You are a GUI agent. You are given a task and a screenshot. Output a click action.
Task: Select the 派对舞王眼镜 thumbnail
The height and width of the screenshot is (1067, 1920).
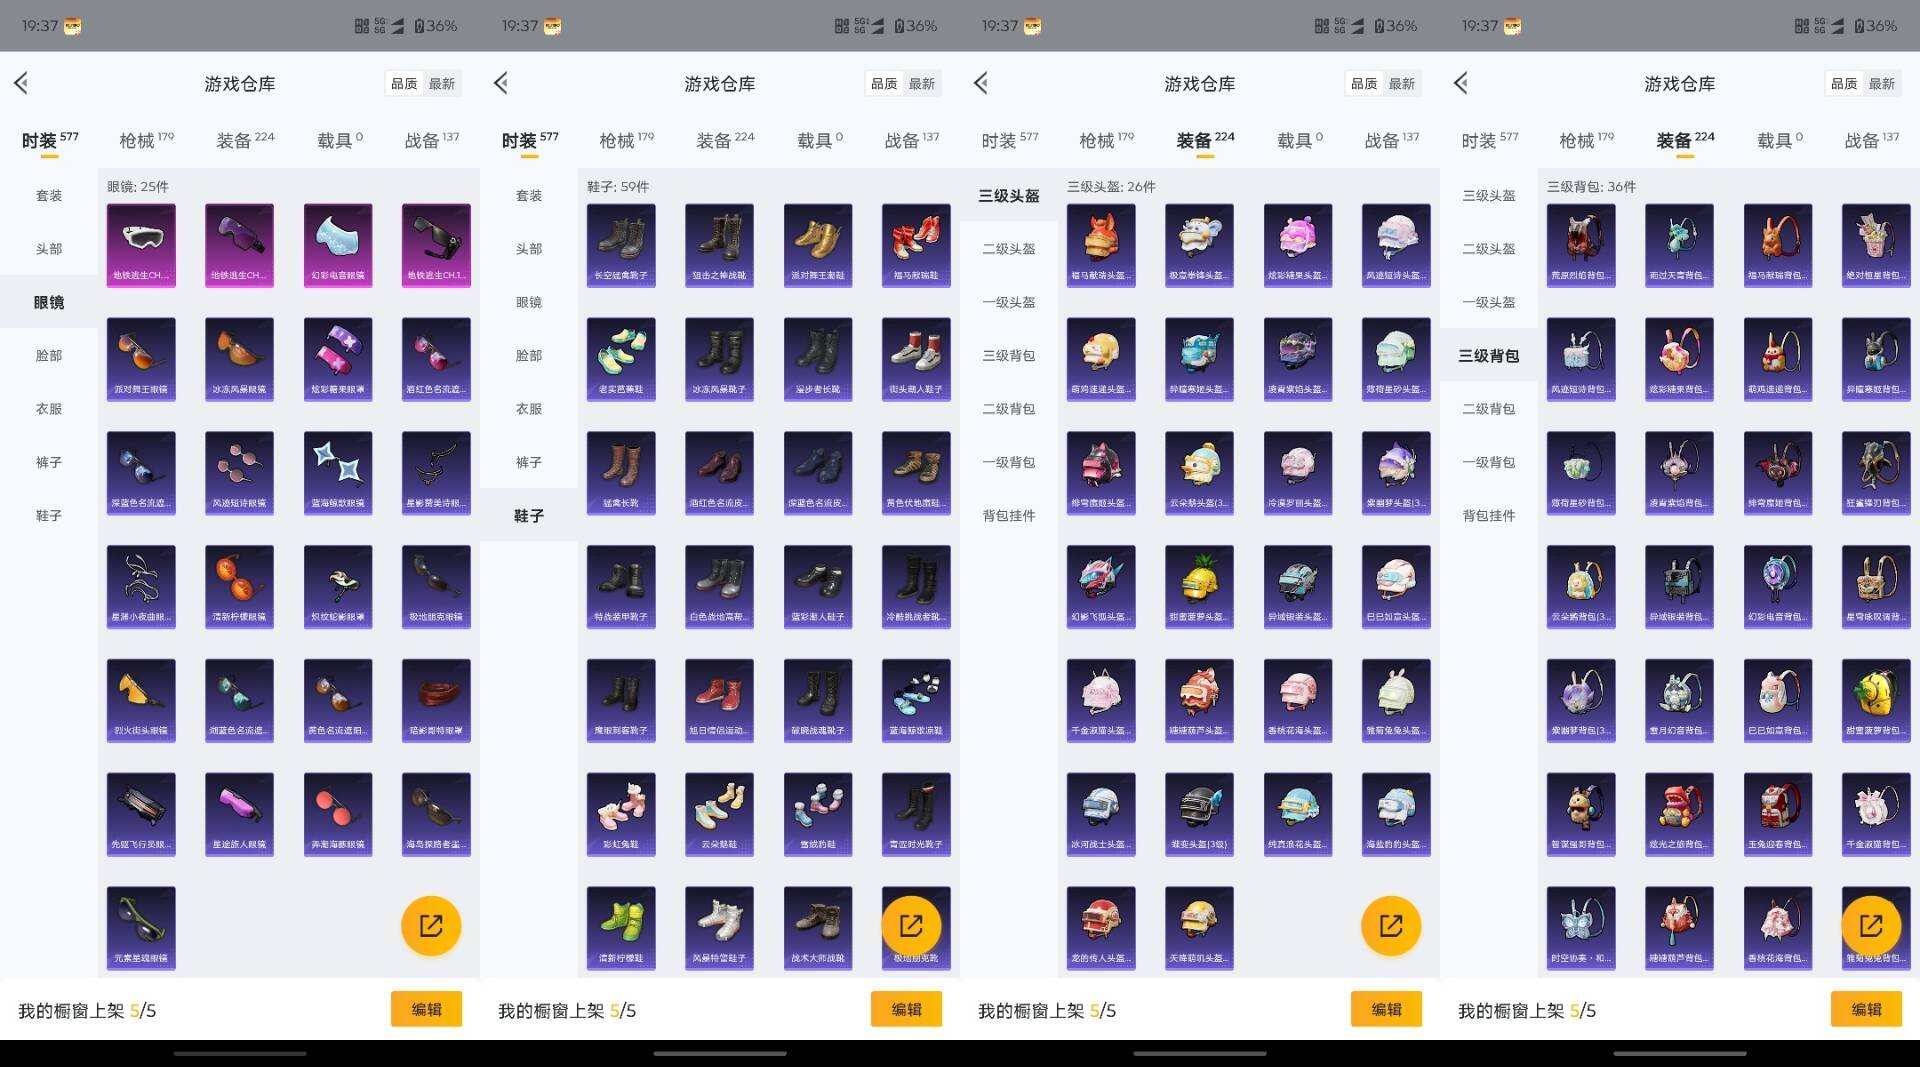[x=141, y=358]
